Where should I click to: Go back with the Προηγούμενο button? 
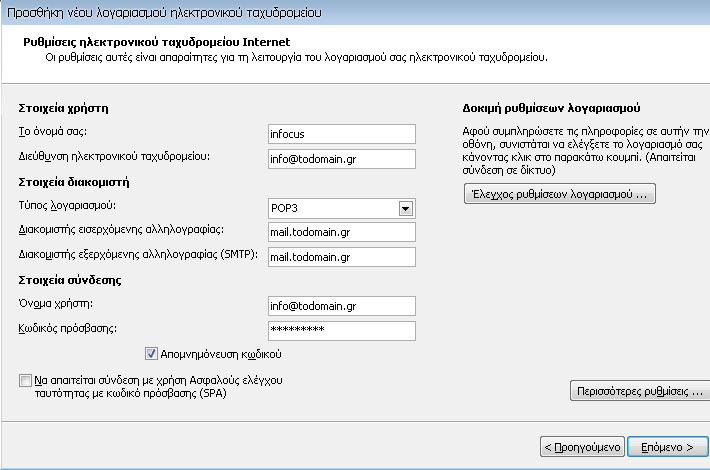pyautogui.click(x=582, y=447)
